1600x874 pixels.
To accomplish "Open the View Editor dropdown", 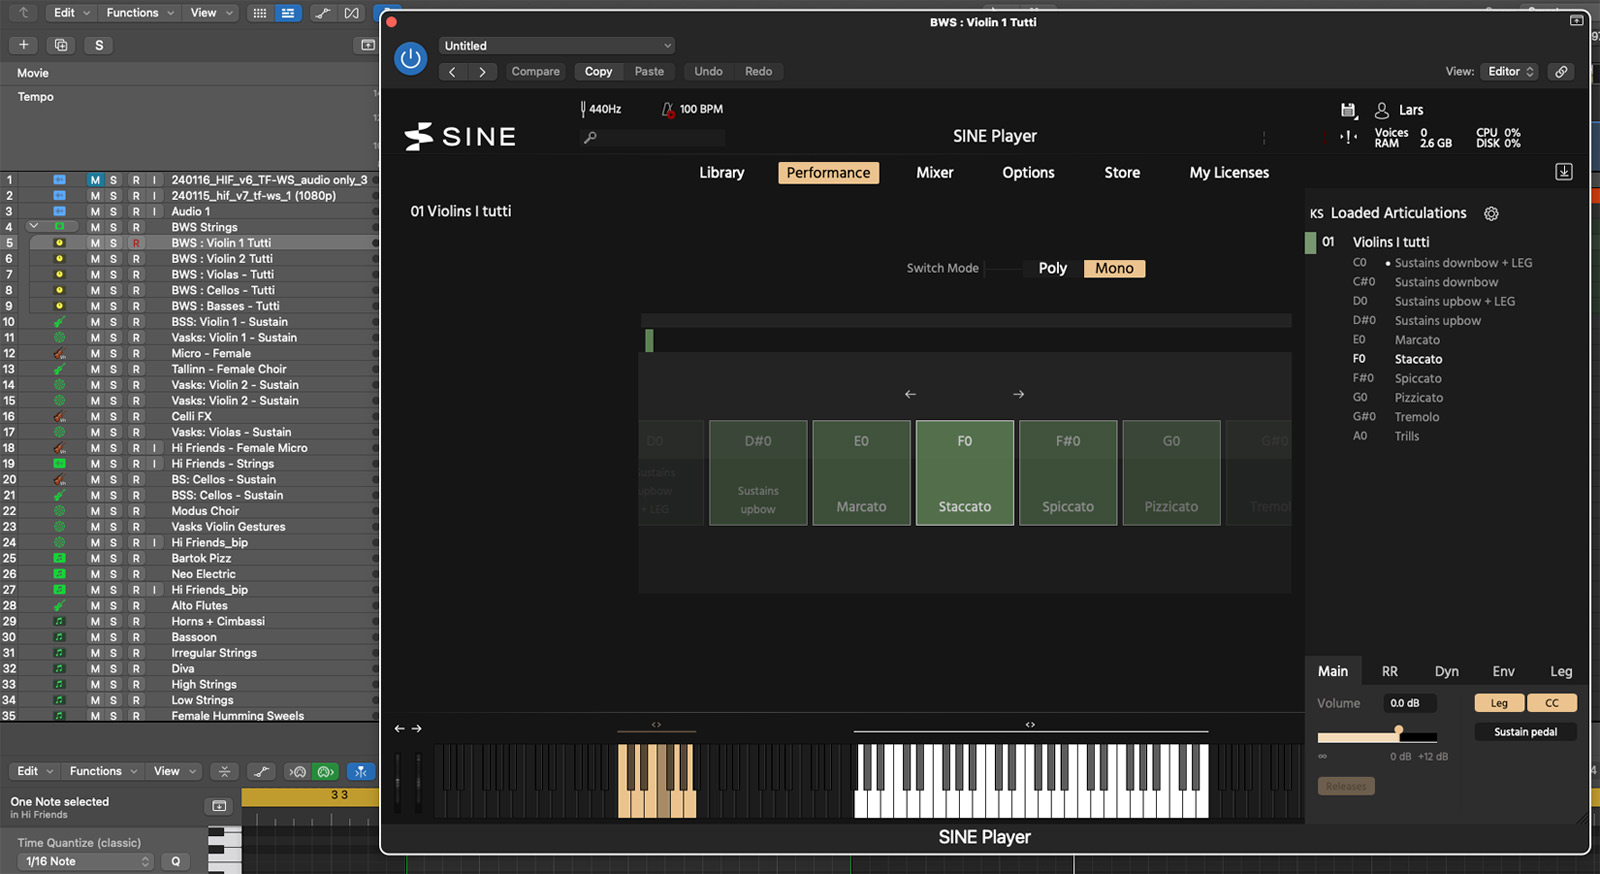I will tap(1509, 72).
